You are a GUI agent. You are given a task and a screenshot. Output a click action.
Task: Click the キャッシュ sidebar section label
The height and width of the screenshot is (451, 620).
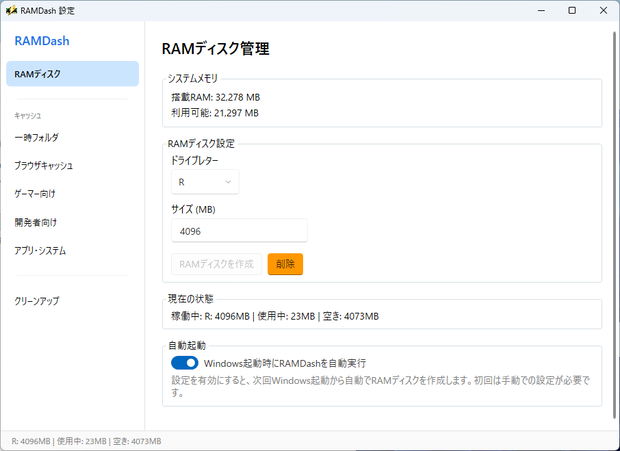point(28,116)
